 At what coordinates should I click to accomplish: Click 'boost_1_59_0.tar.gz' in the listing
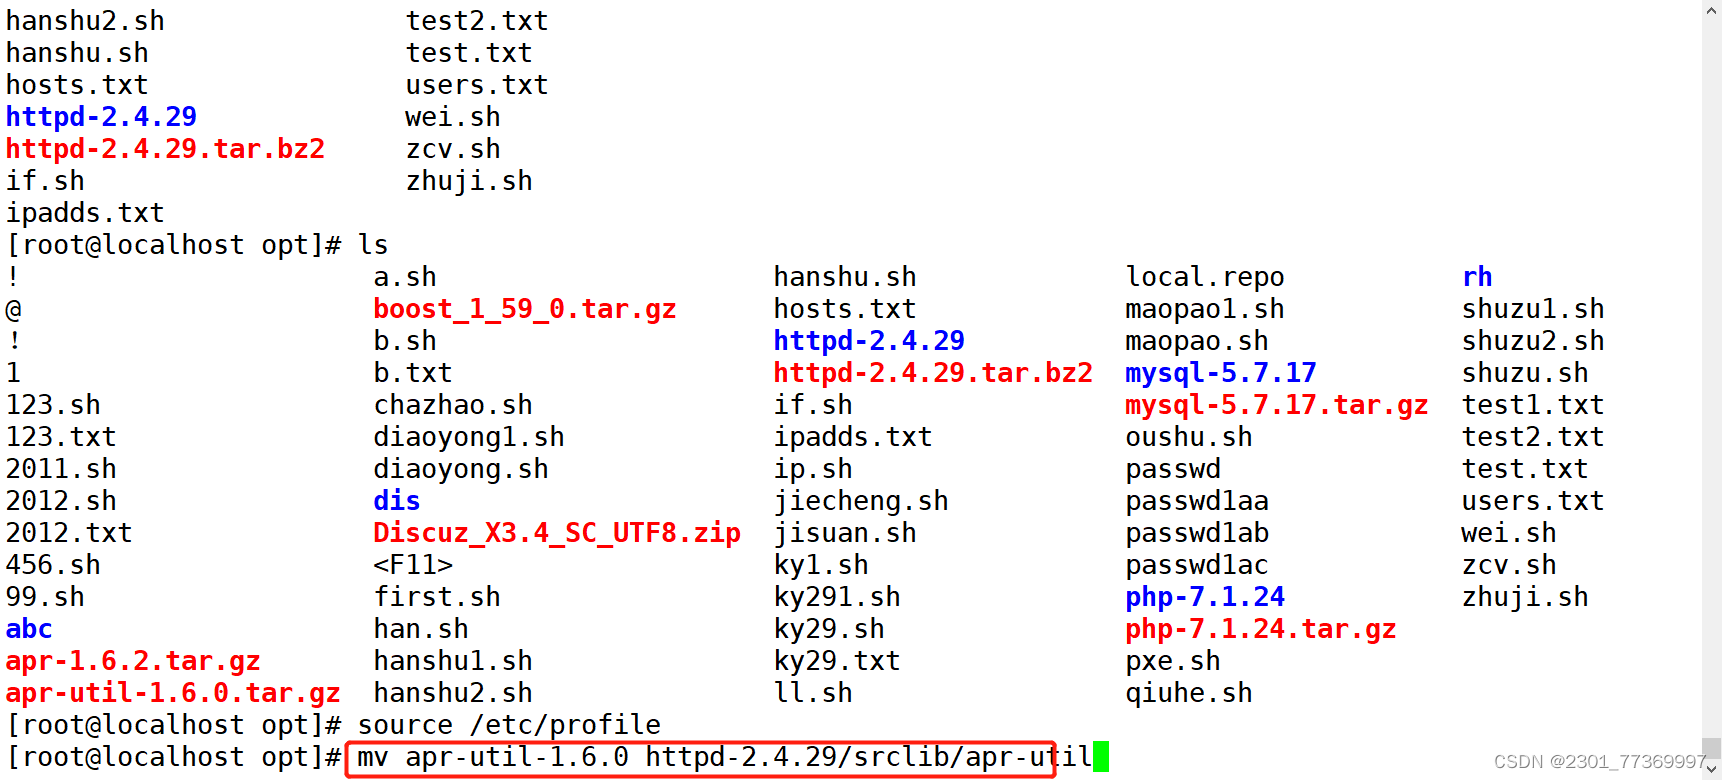(x=525, y=309)
